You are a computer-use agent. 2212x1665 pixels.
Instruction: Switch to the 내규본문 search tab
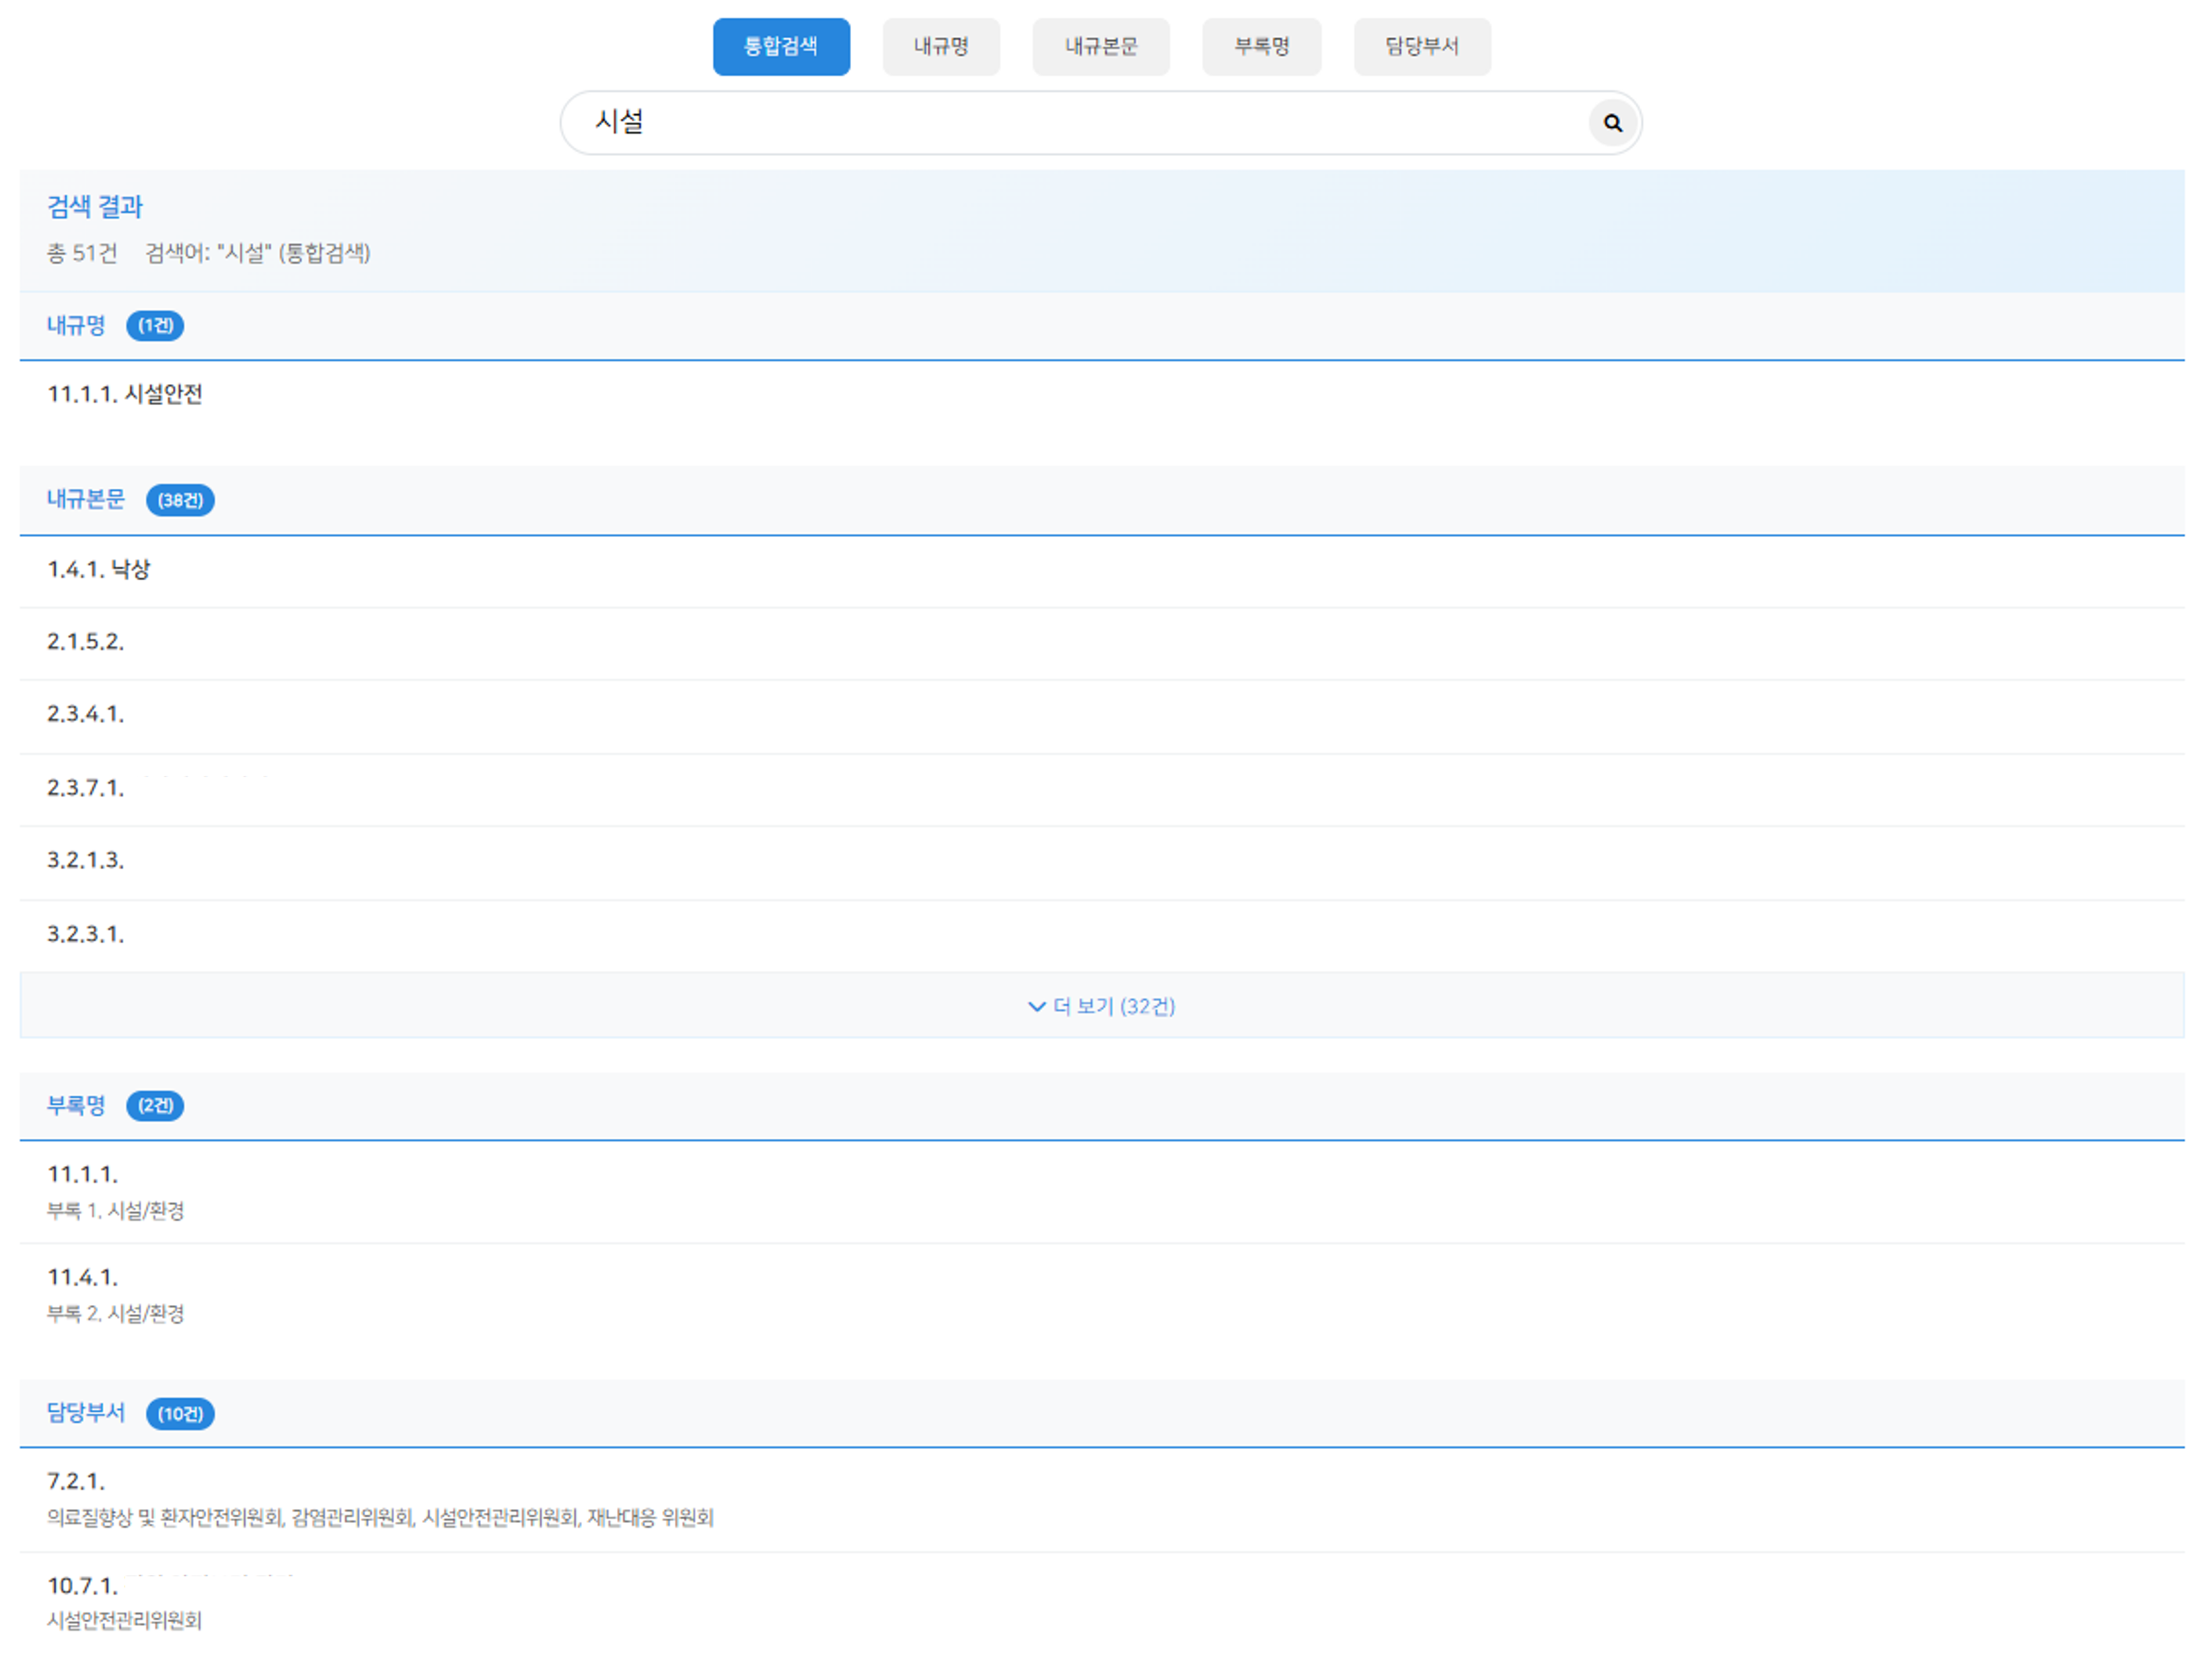[x=1100, y=46]
